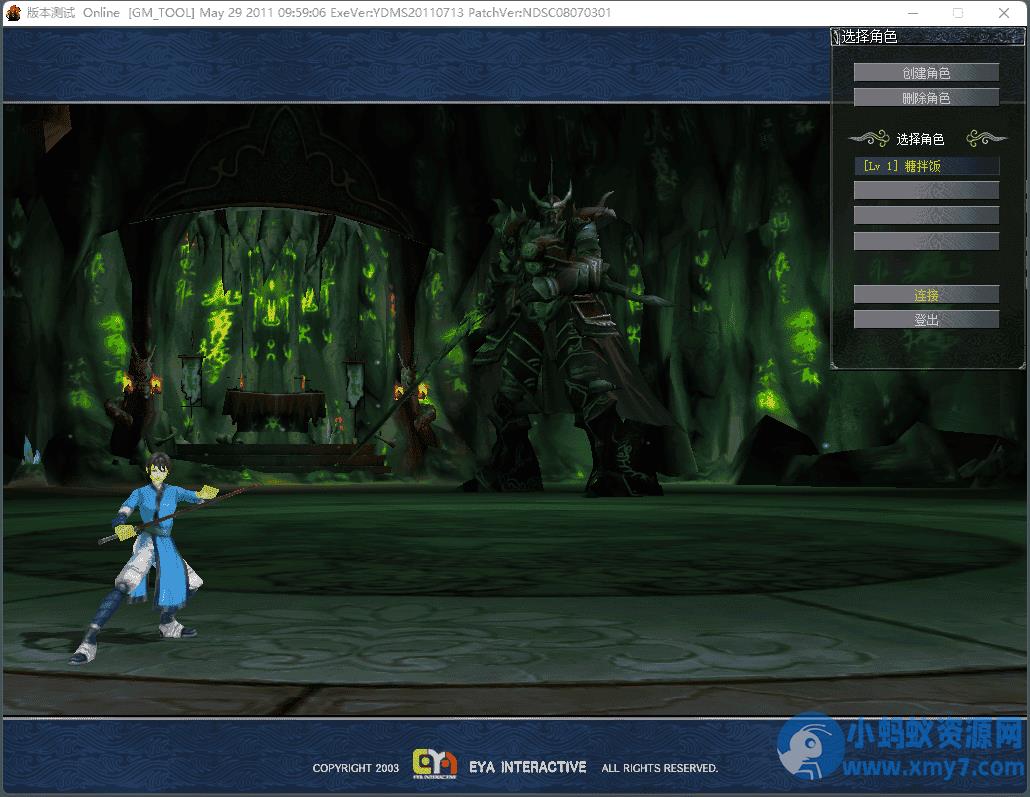
Task: Click the 选择角色 panel title bar text
Action: tap(869, 37)
